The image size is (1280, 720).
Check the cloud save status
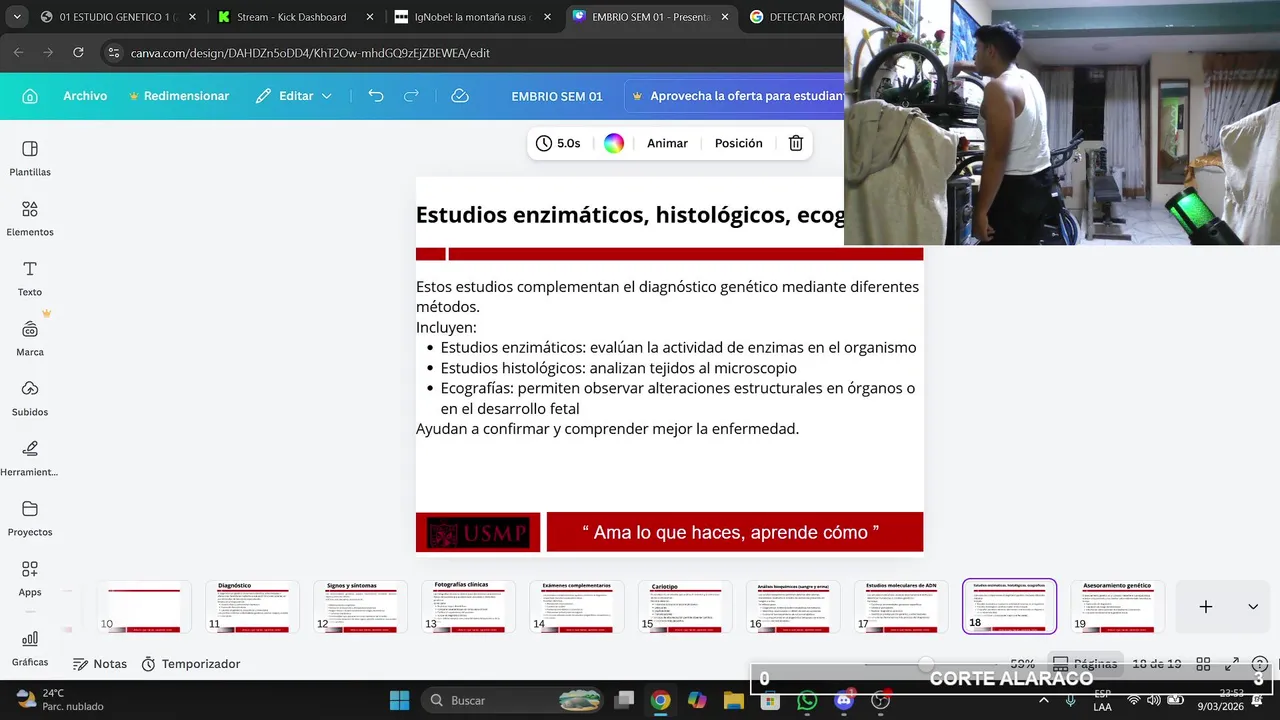[x=460, y=96]
